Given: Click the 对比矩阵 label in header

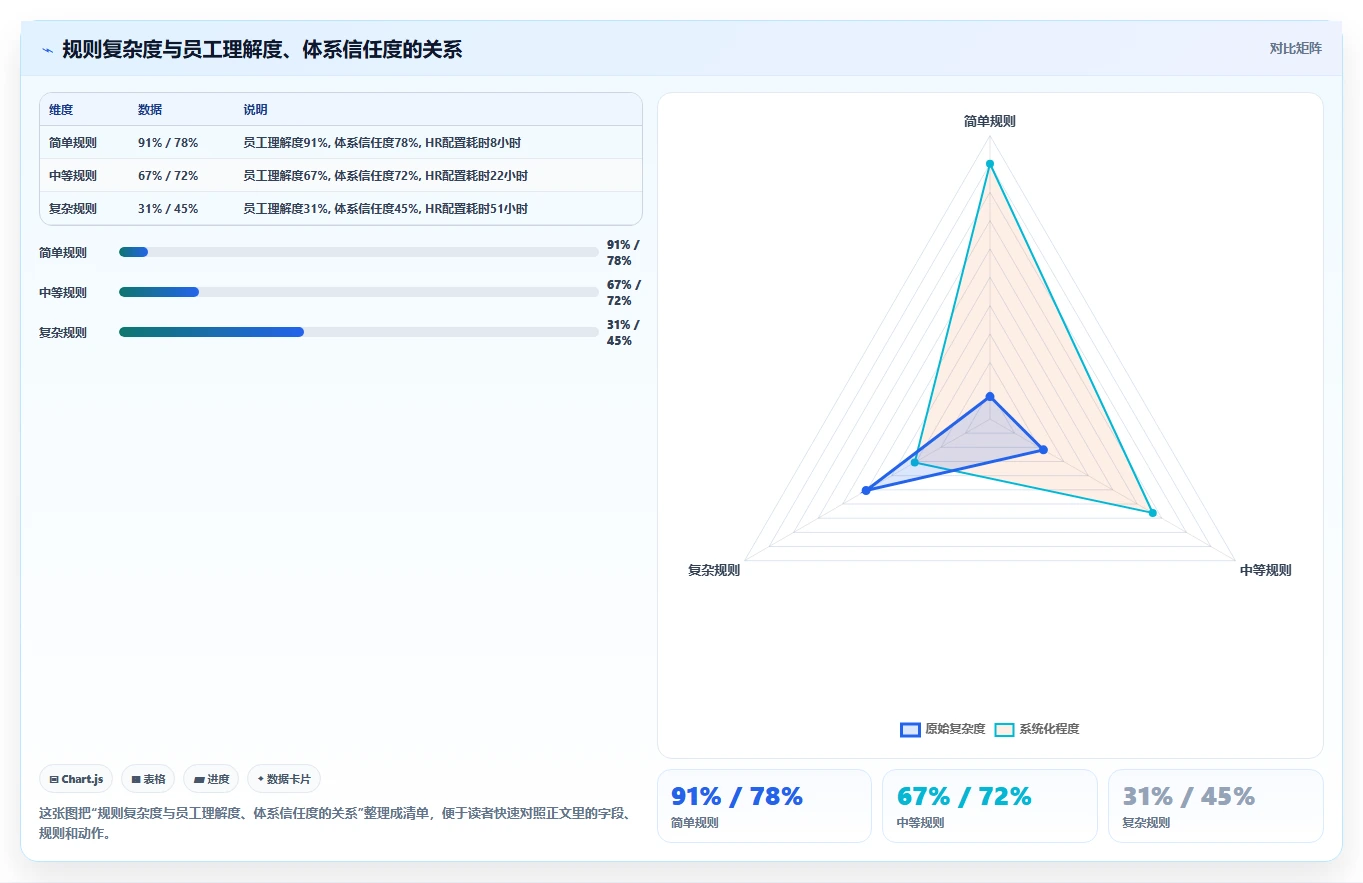Looking at the screenshot, I should (x=1295, y=48).
